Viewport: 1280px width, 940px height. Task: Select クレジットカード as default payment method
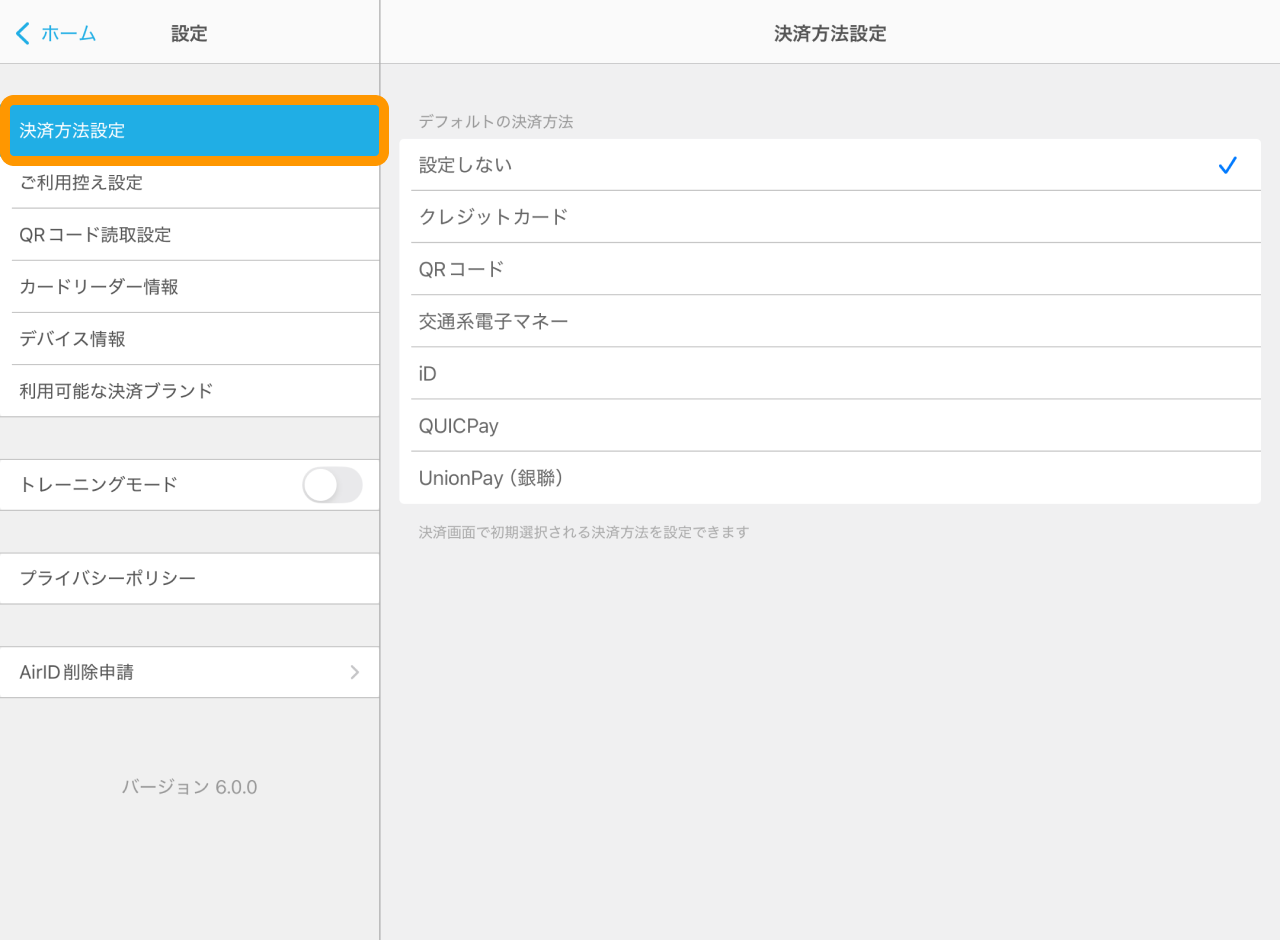pyautogui.click(x=700, y=217)
